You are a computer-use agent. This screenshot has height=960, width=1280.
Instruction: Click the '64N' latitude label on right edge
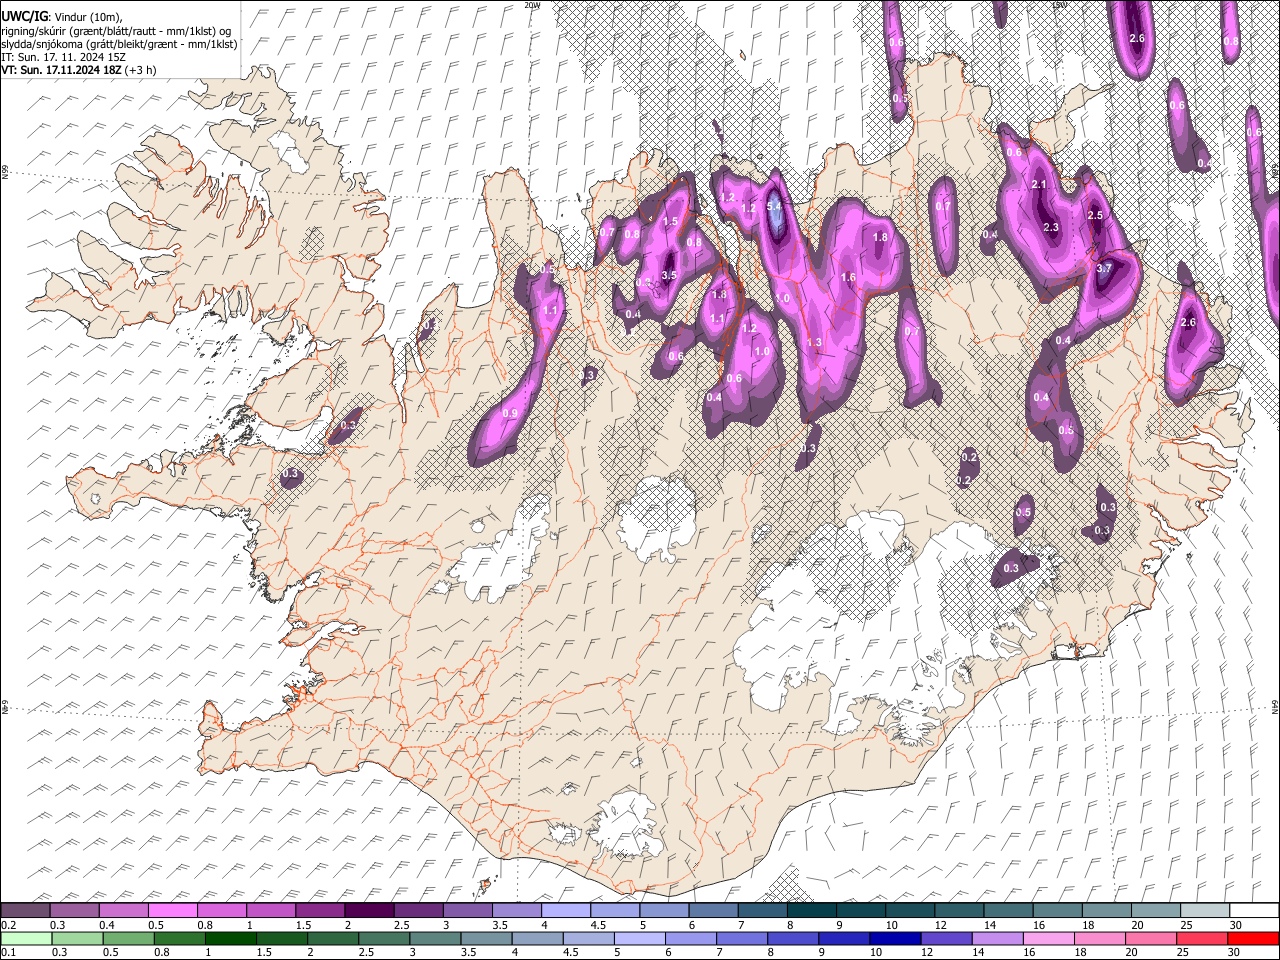(1275, 706)
